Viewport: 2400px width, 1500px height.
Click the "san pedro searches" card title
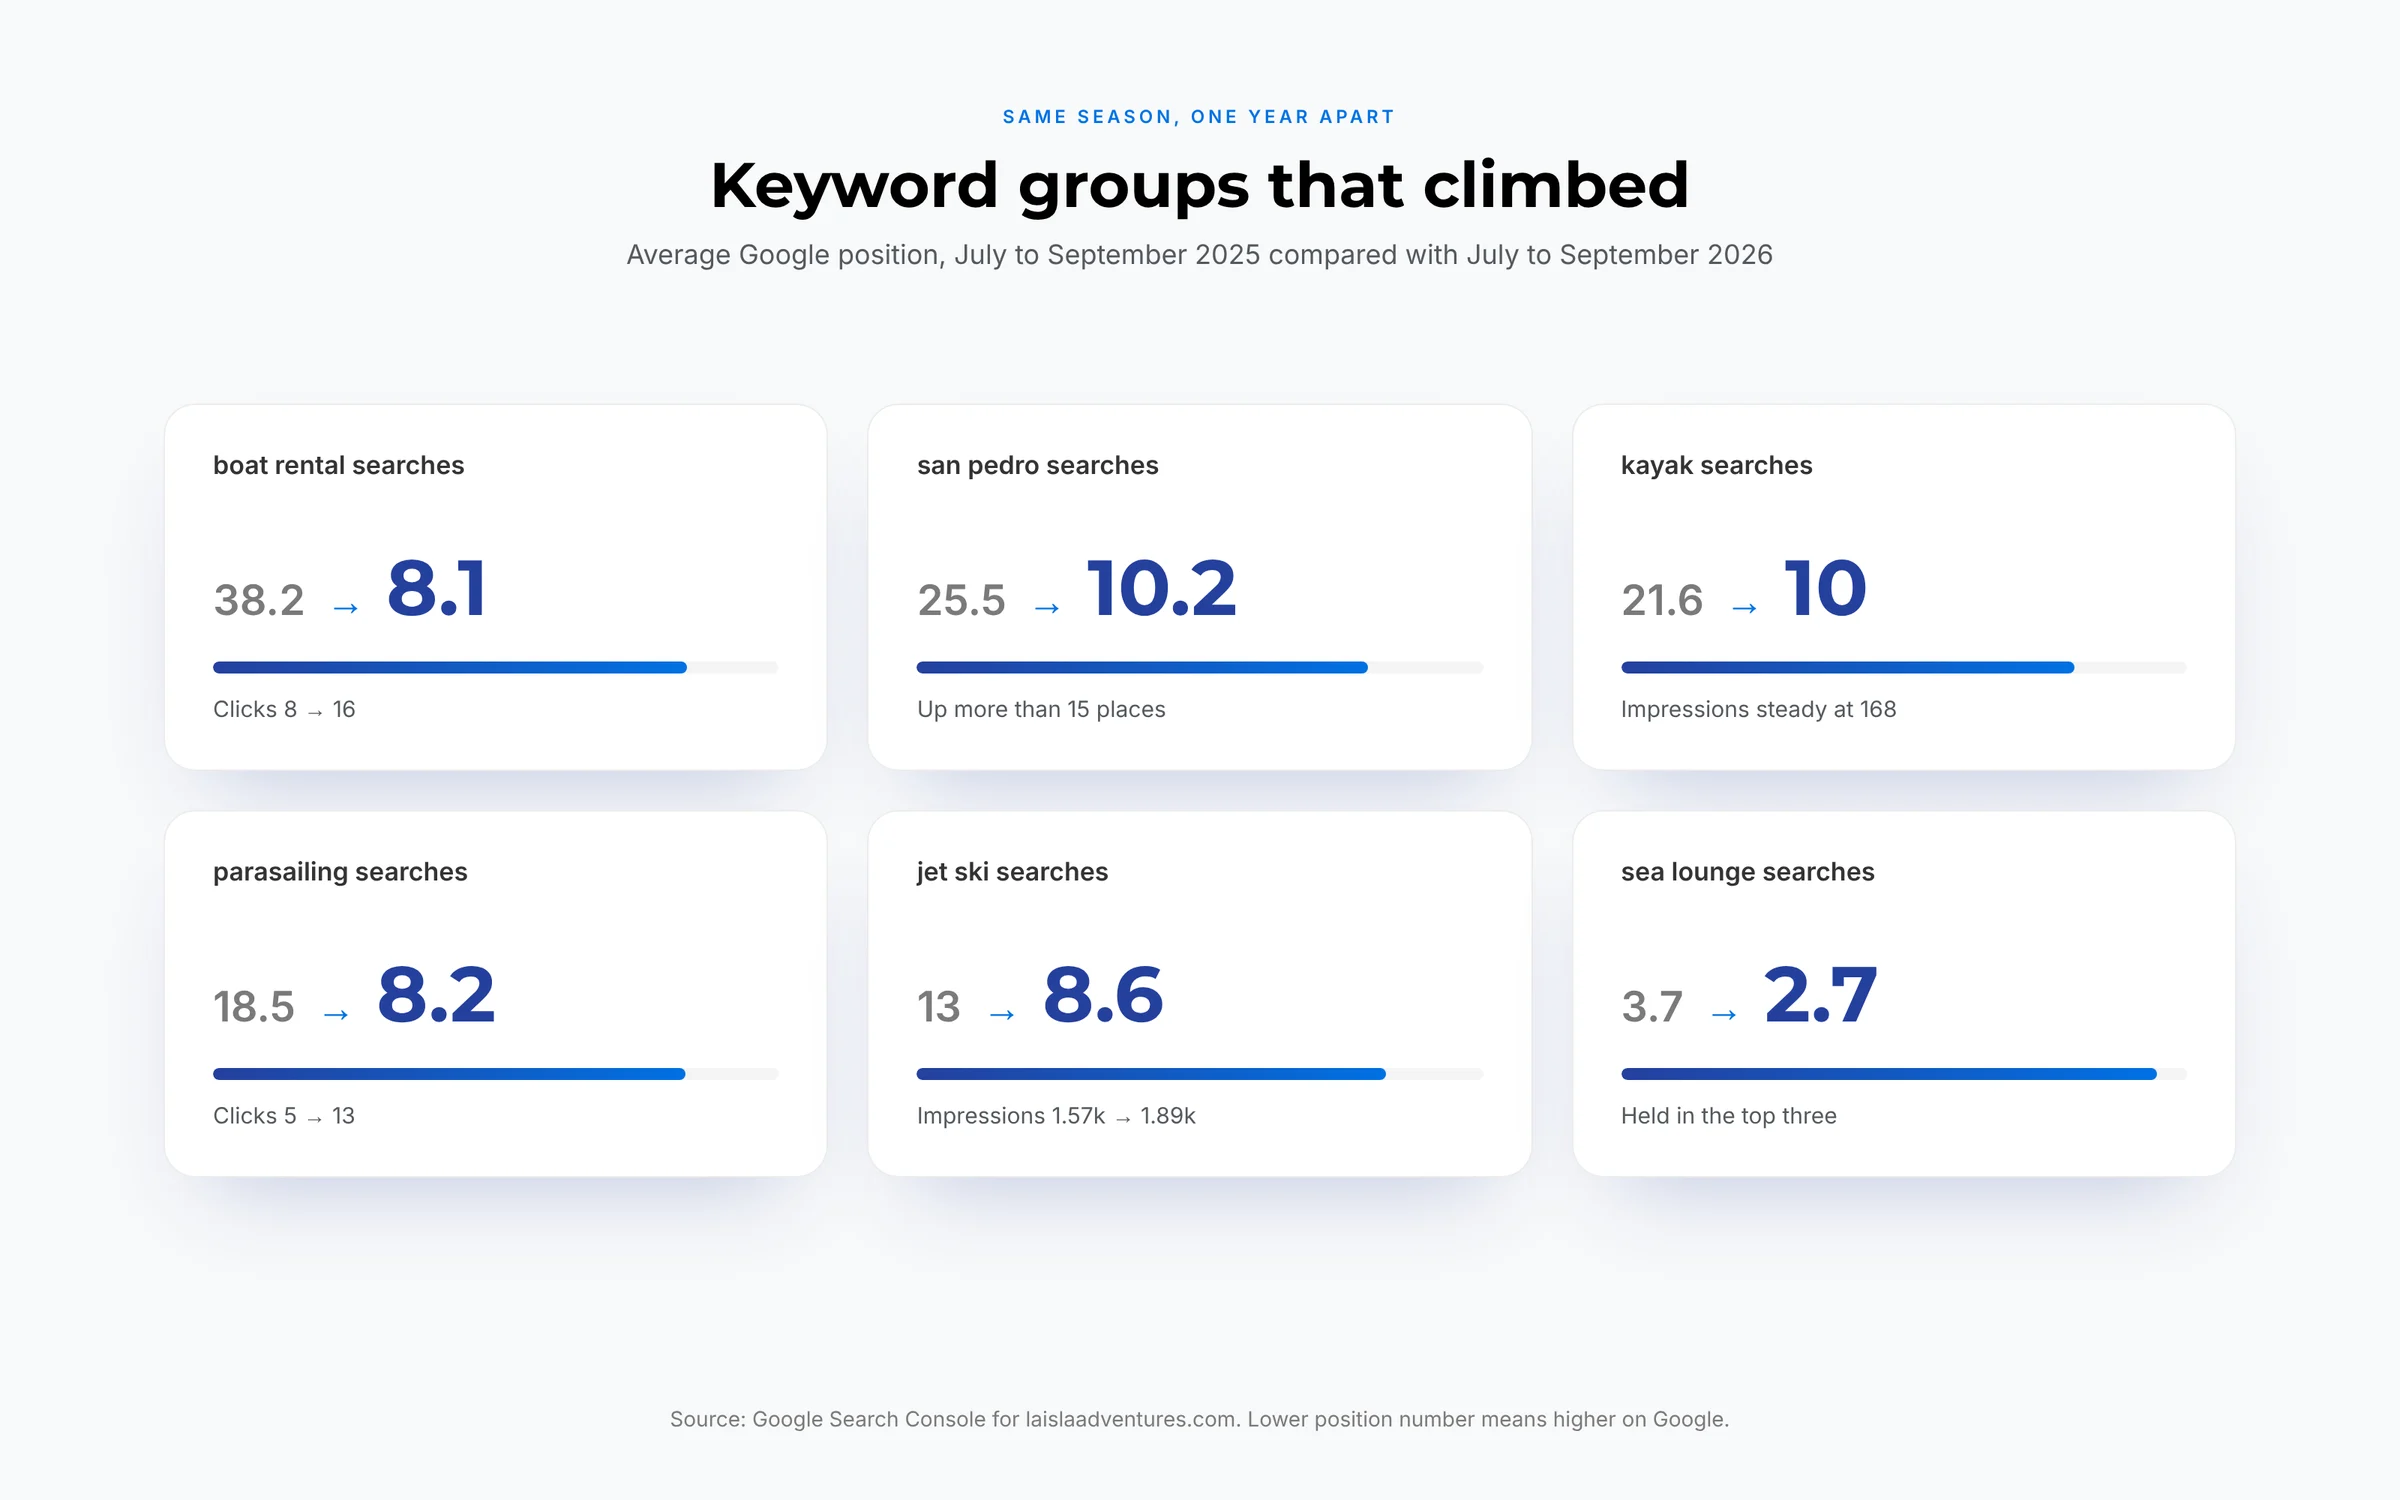1037,466
